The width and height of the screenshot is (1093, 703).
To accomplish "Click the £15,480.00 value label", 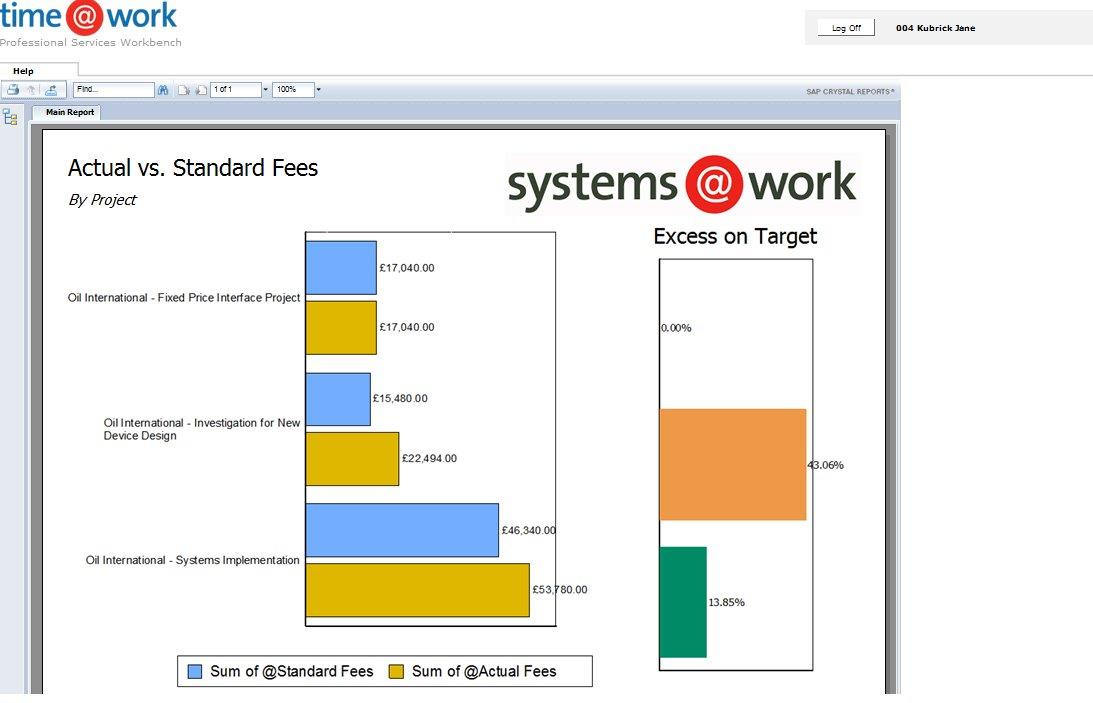I will [400, 399].
